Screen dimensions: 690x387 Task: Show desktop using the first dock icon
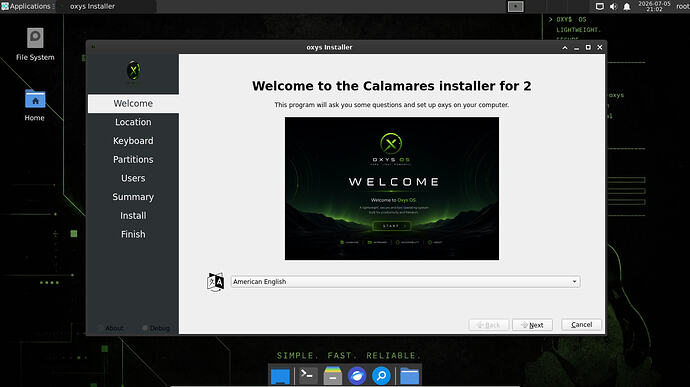[x=280, y=377]
